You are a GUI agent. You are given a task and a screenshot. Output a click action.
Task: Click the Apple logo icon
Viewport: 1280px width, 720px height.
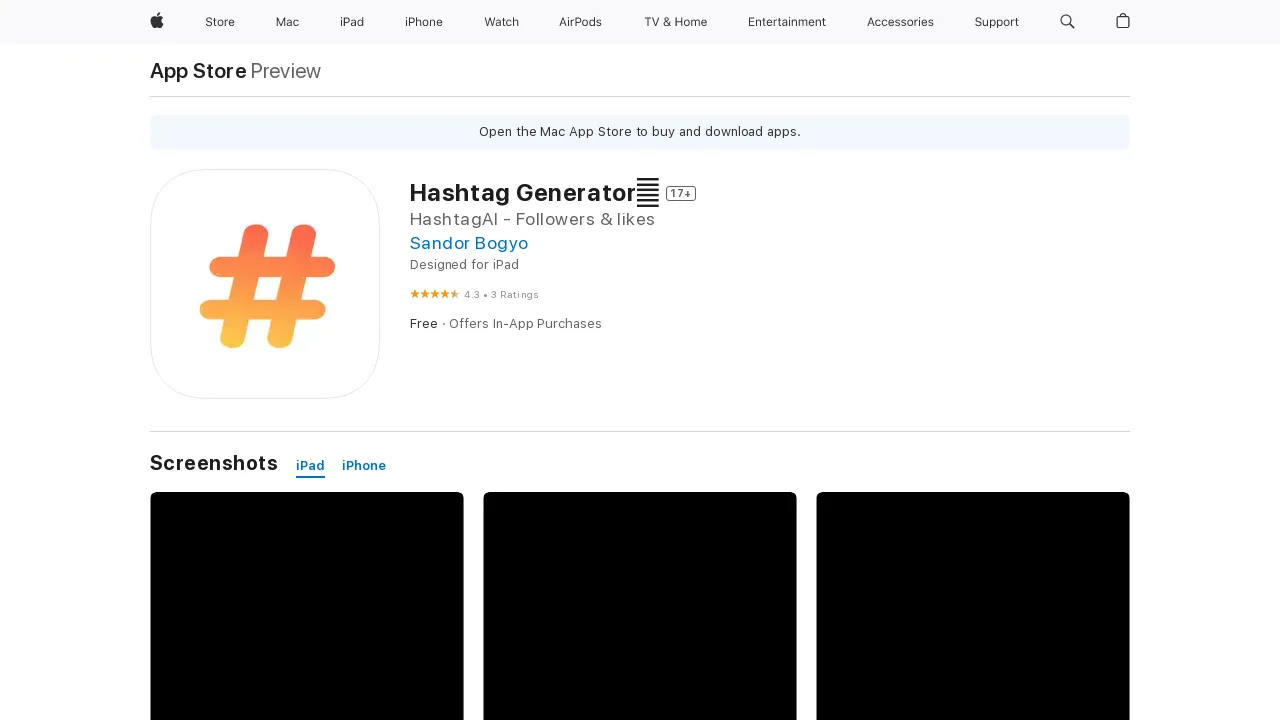pyautogui.click(x=157, y=21)
